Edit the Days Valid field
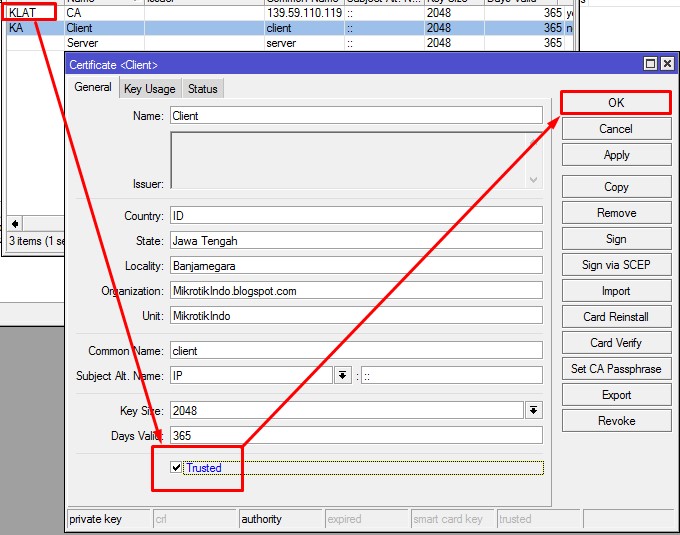Viewport: 680px width, 535px height. click(356, 435)
